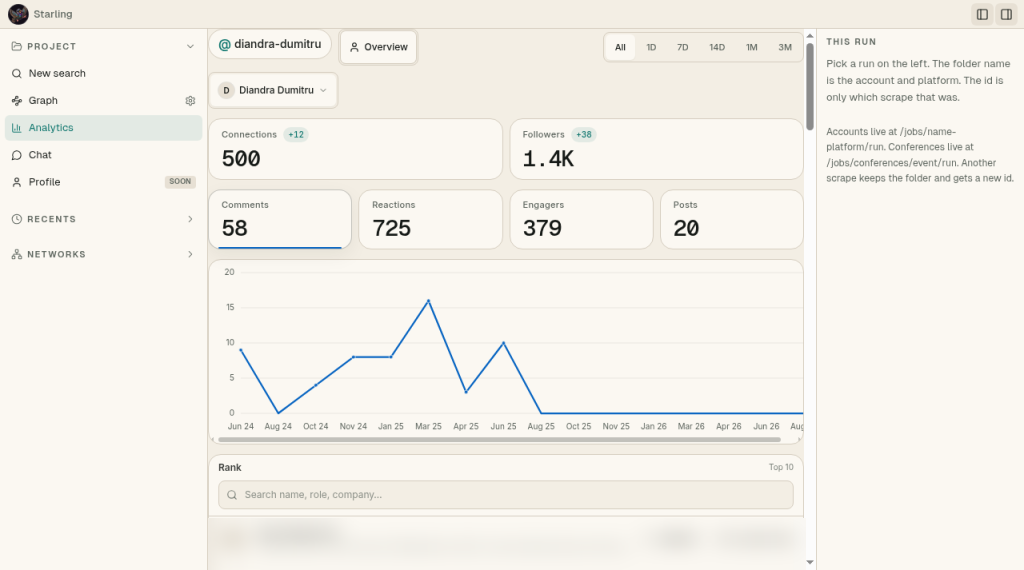
Task: Click the Jun 25 data point on chart
Action: point(504,343)
